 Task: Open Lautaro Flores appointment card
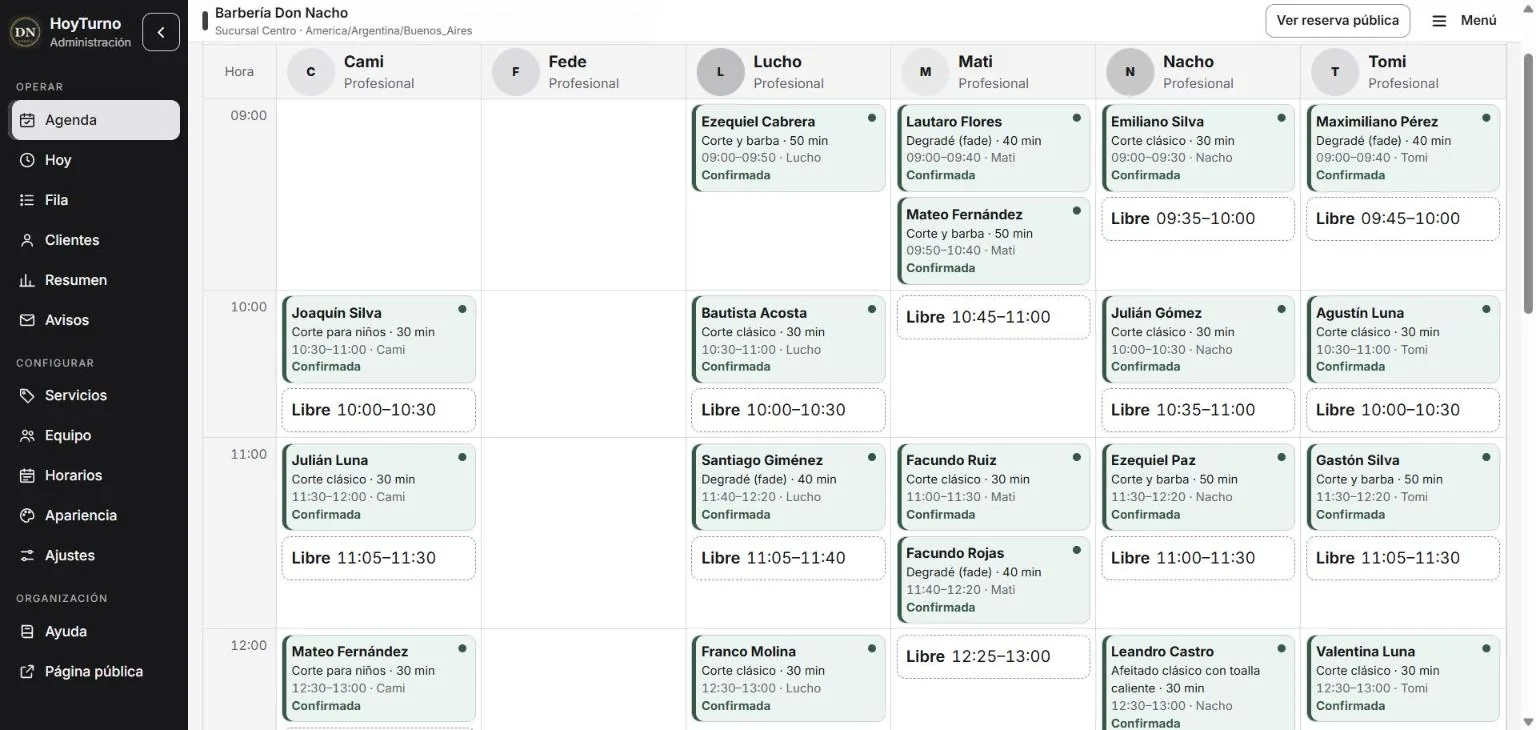pos(992,148)
